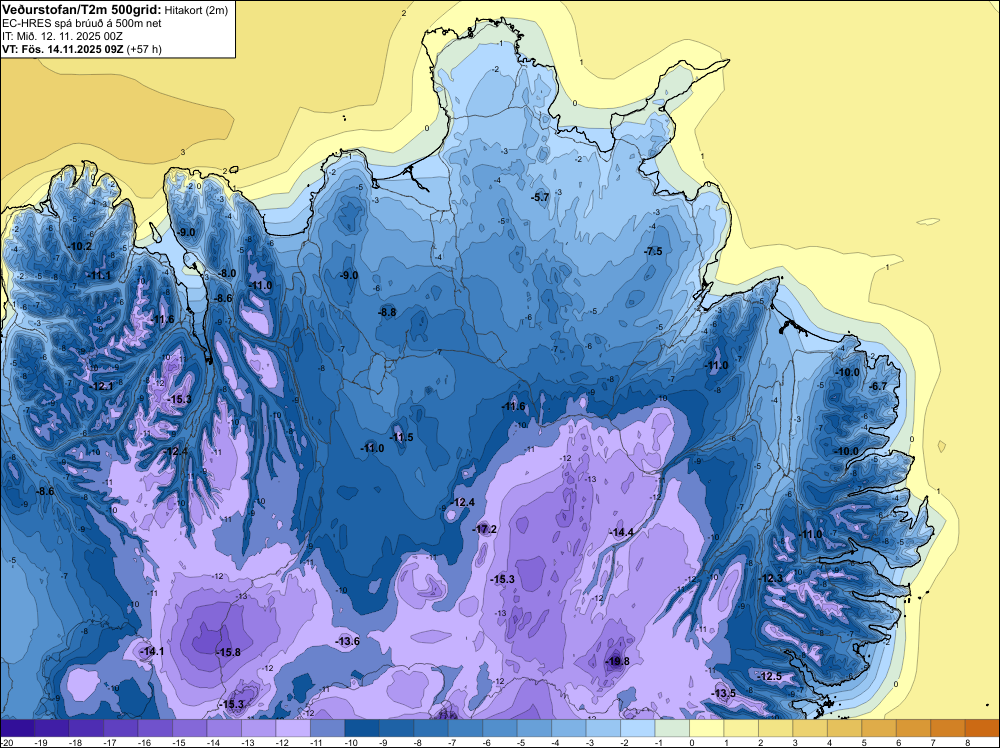1000x748 pixels.
Task: Click the -8.8 temperature label
Action: tap(387, 312)
